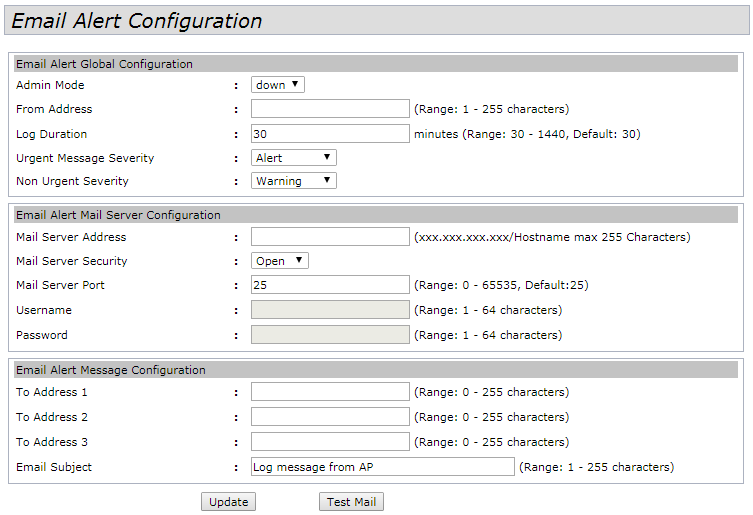Click the Email Alert Mail Server Configuration header
The width and height of the screenshot is (753, 515).
[x=119, y=215]
